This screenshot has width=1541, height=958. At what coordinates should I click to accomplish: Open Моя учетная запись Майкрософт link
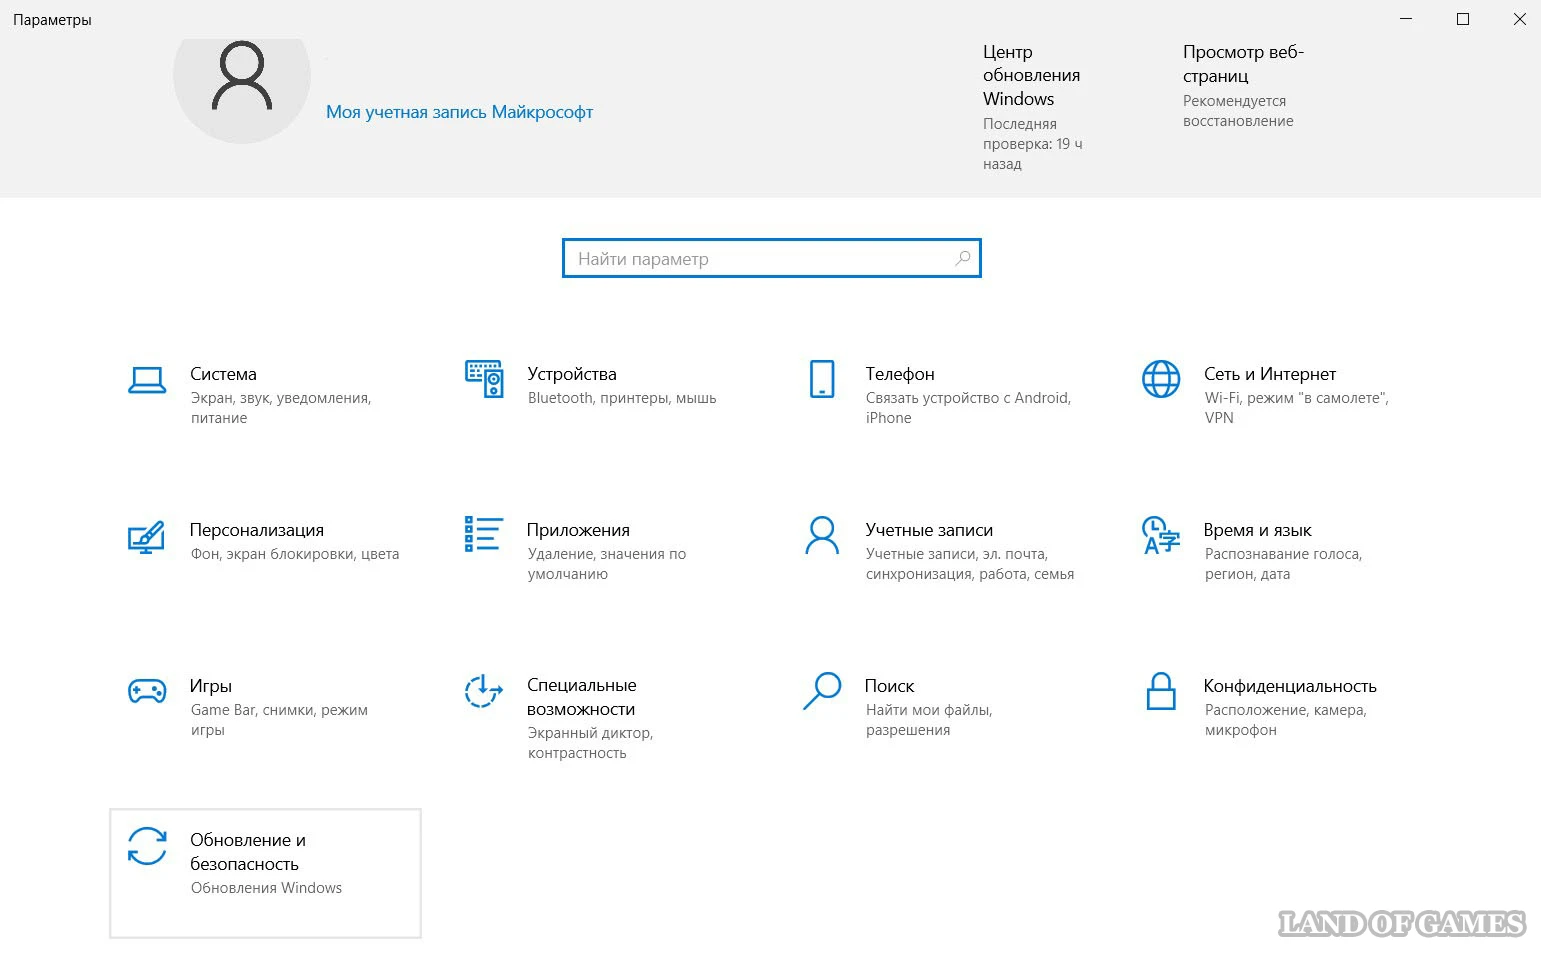[x=459, y=112]
